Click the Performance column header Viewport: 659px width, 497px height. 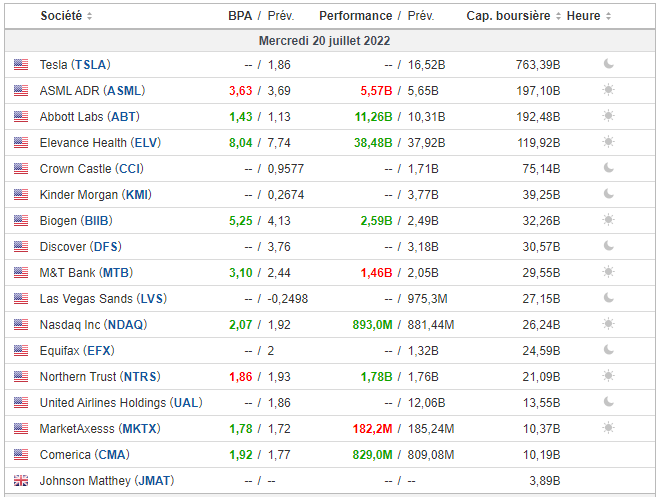coord(355,16)
